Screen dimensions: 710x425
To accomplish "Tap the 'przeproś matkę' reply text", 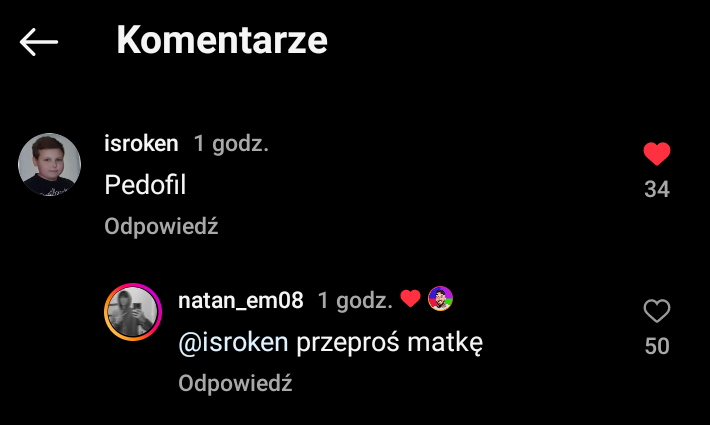I will [x=389, y=343].
